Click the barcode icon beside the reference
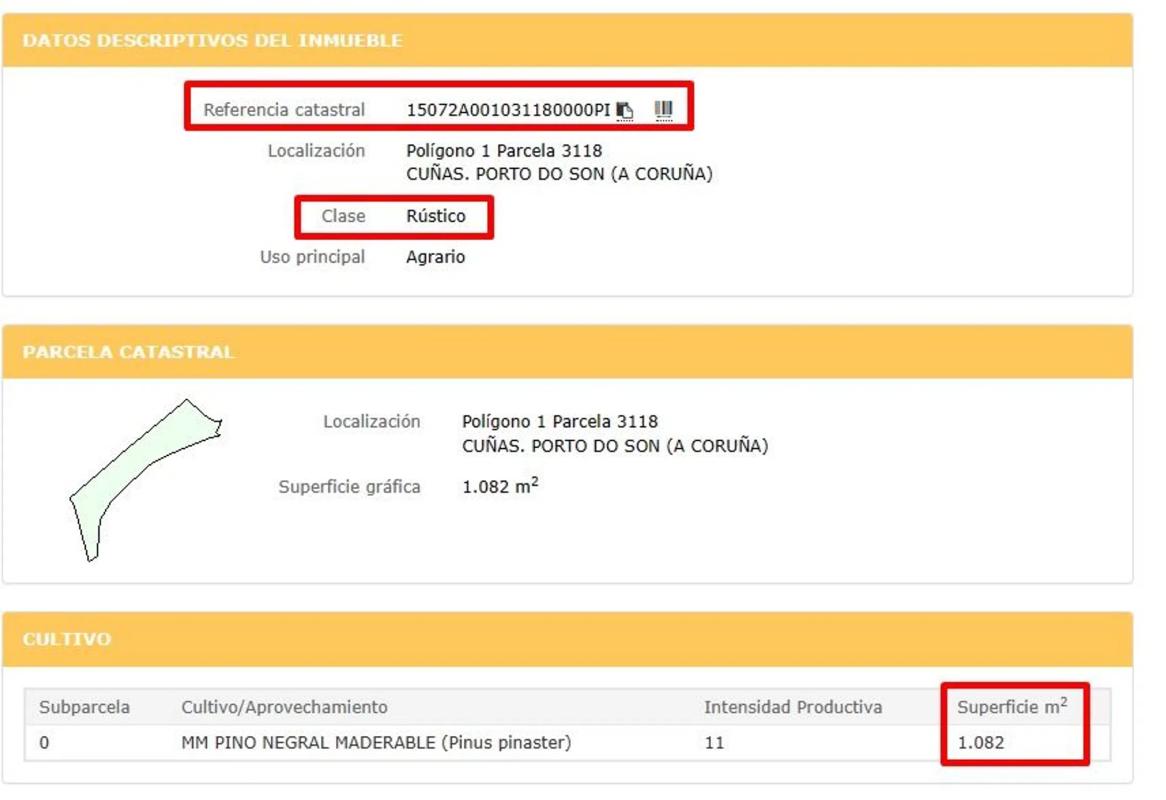The image size is (1166, 800). click(x=663, y=110)
